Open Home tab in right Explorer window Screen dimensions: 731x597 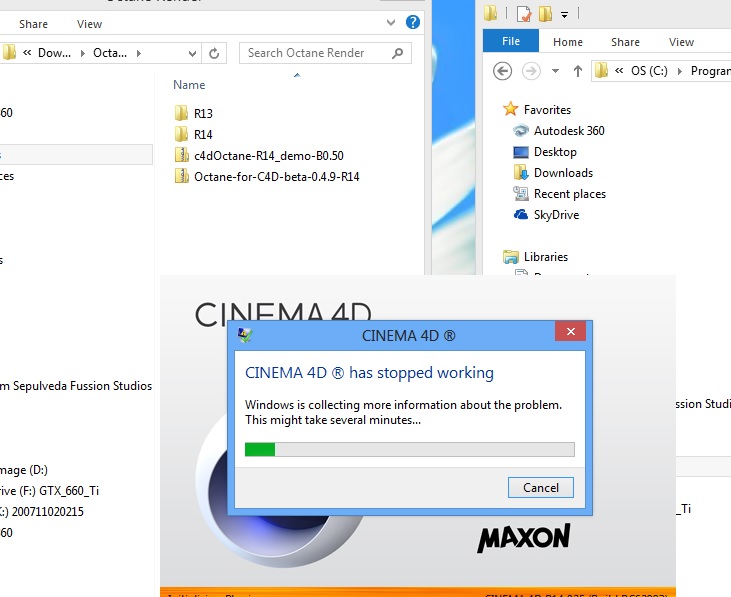click(567, 42)
